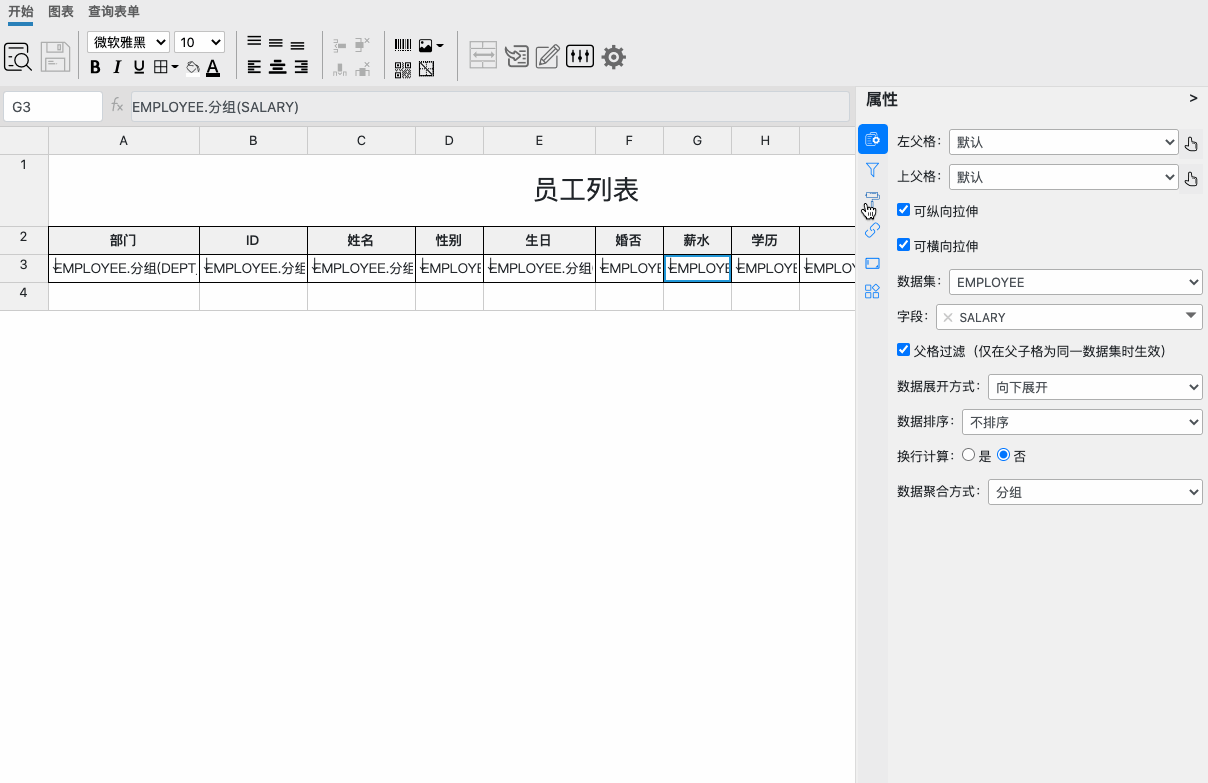Open the filter funnel sidebar tab
This screenshot has width=1208, height=783.
[872, 170]
